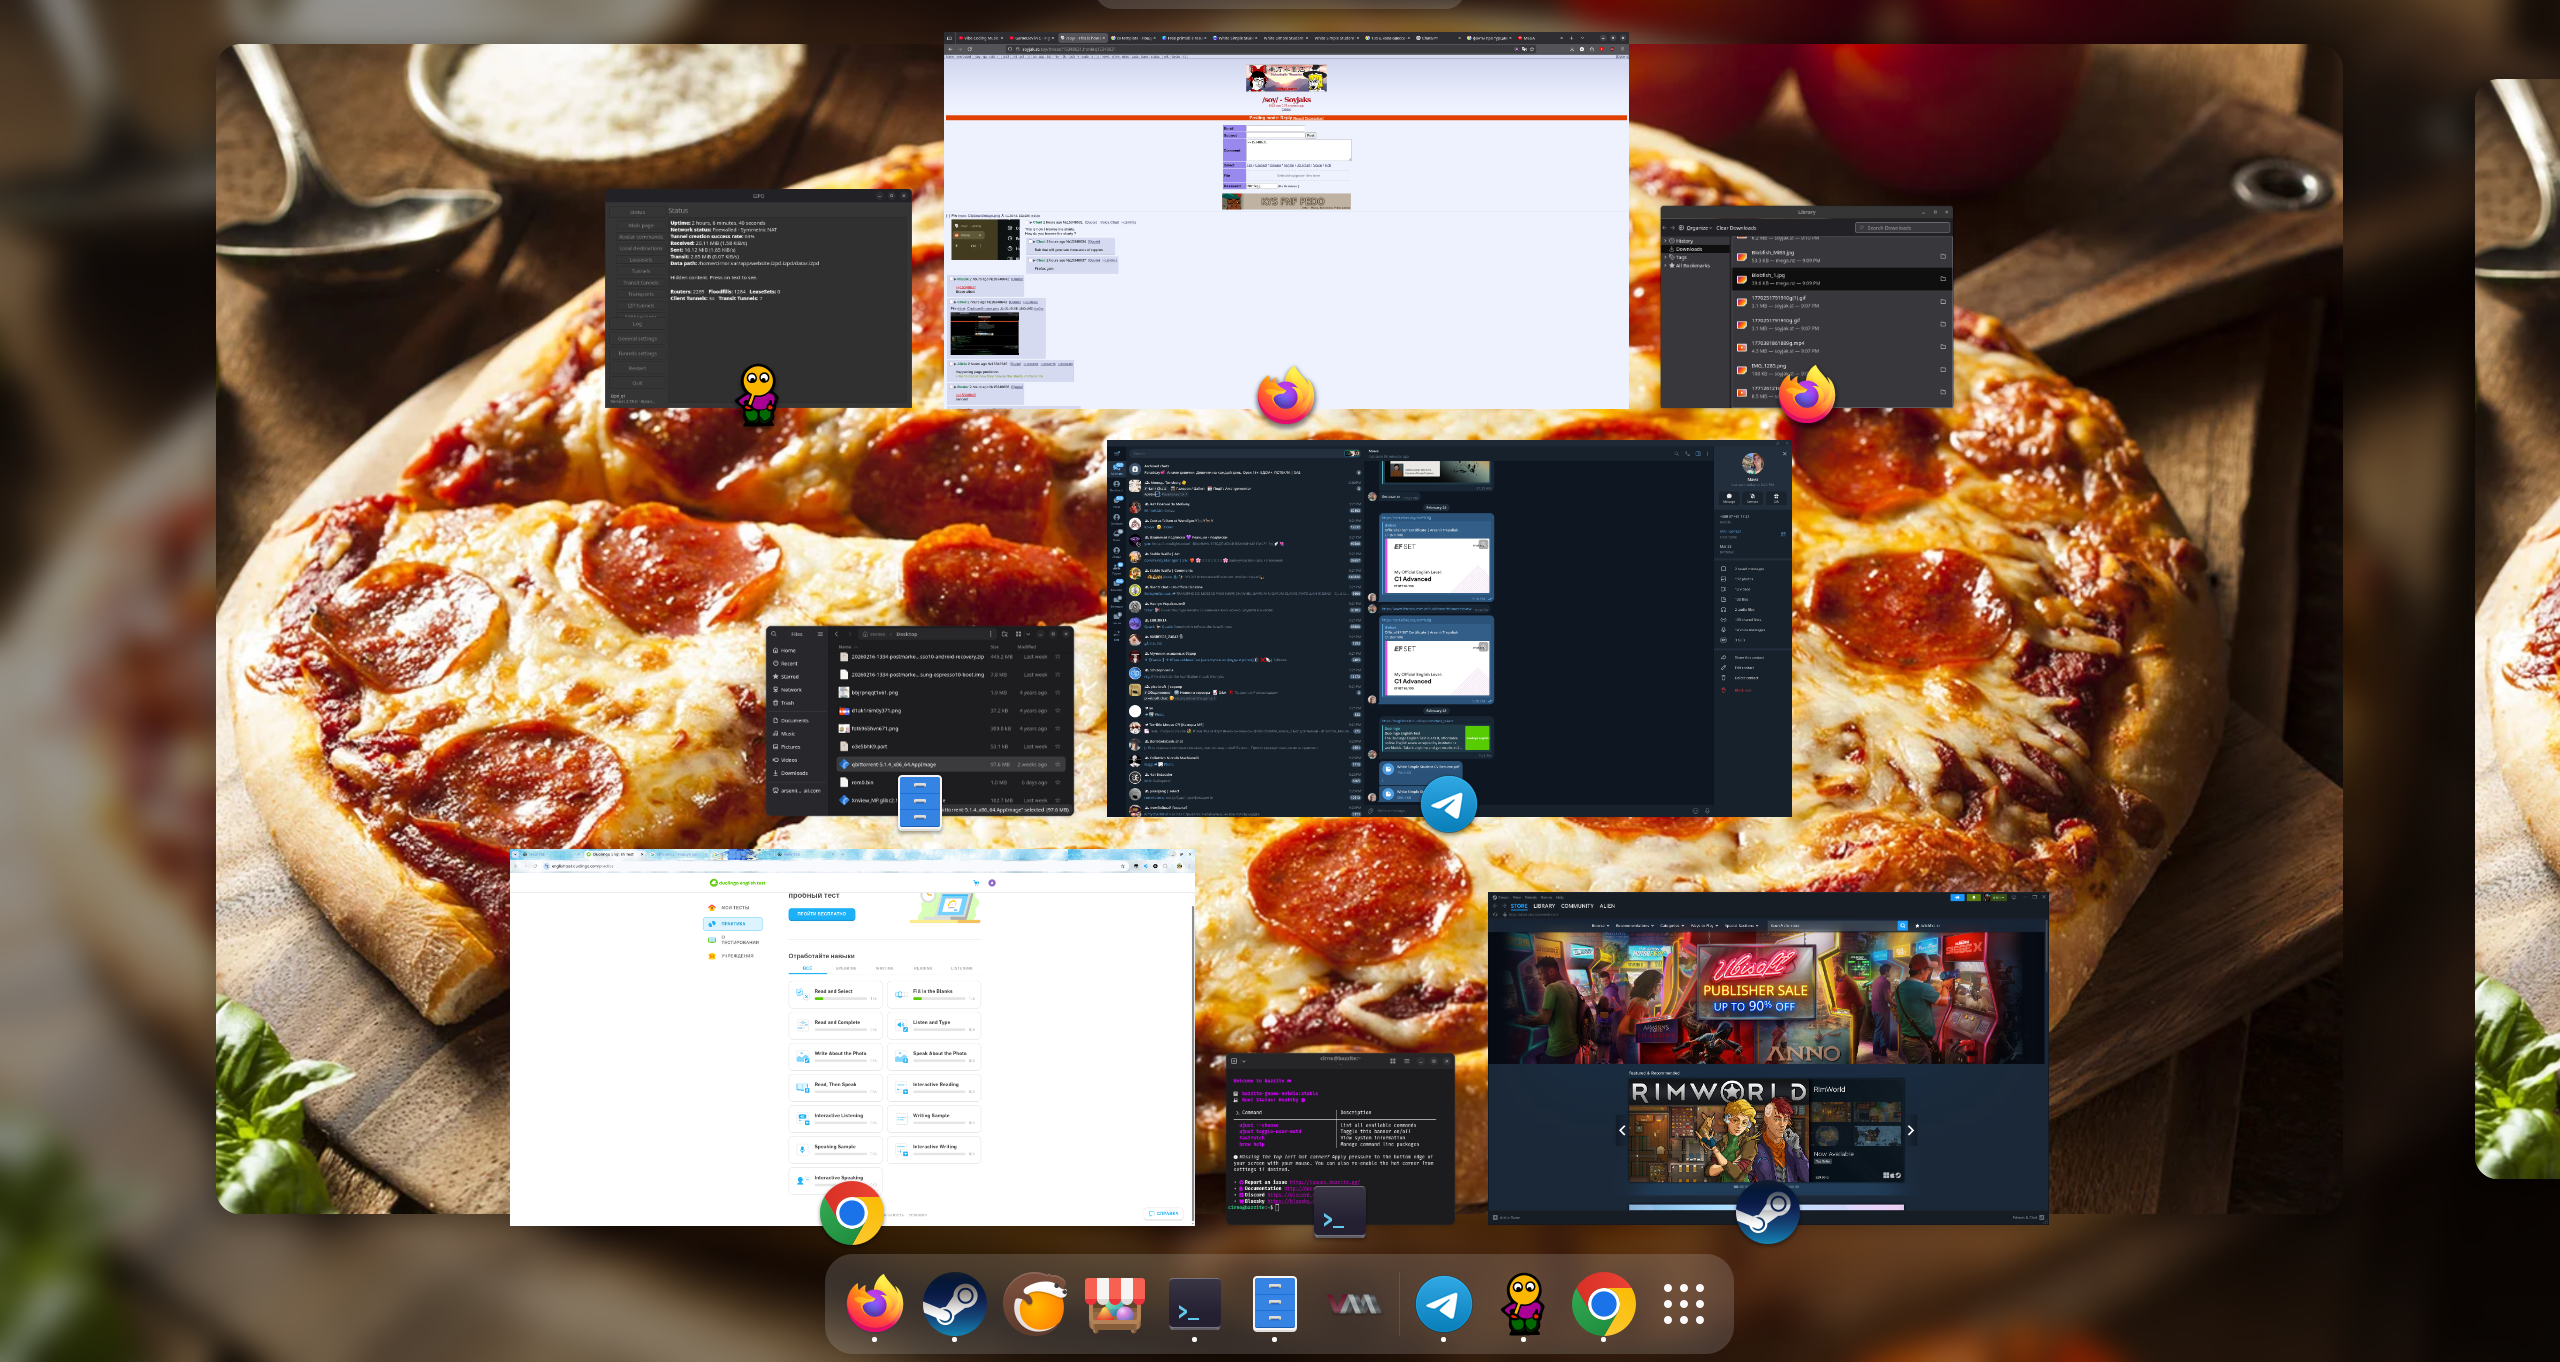Screen dimensions: 2560x1362
Task: Launch Virtual Machine Manager from the dock
Action: [x=1354, y=1303]
